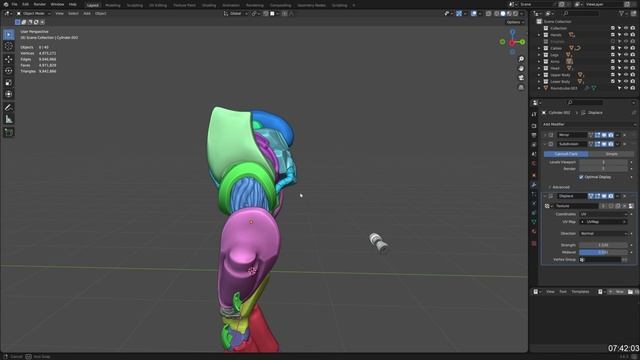Open the Object Data properties tab icon
The width and height of the screenshot is (640, 360).
point(534,222)
